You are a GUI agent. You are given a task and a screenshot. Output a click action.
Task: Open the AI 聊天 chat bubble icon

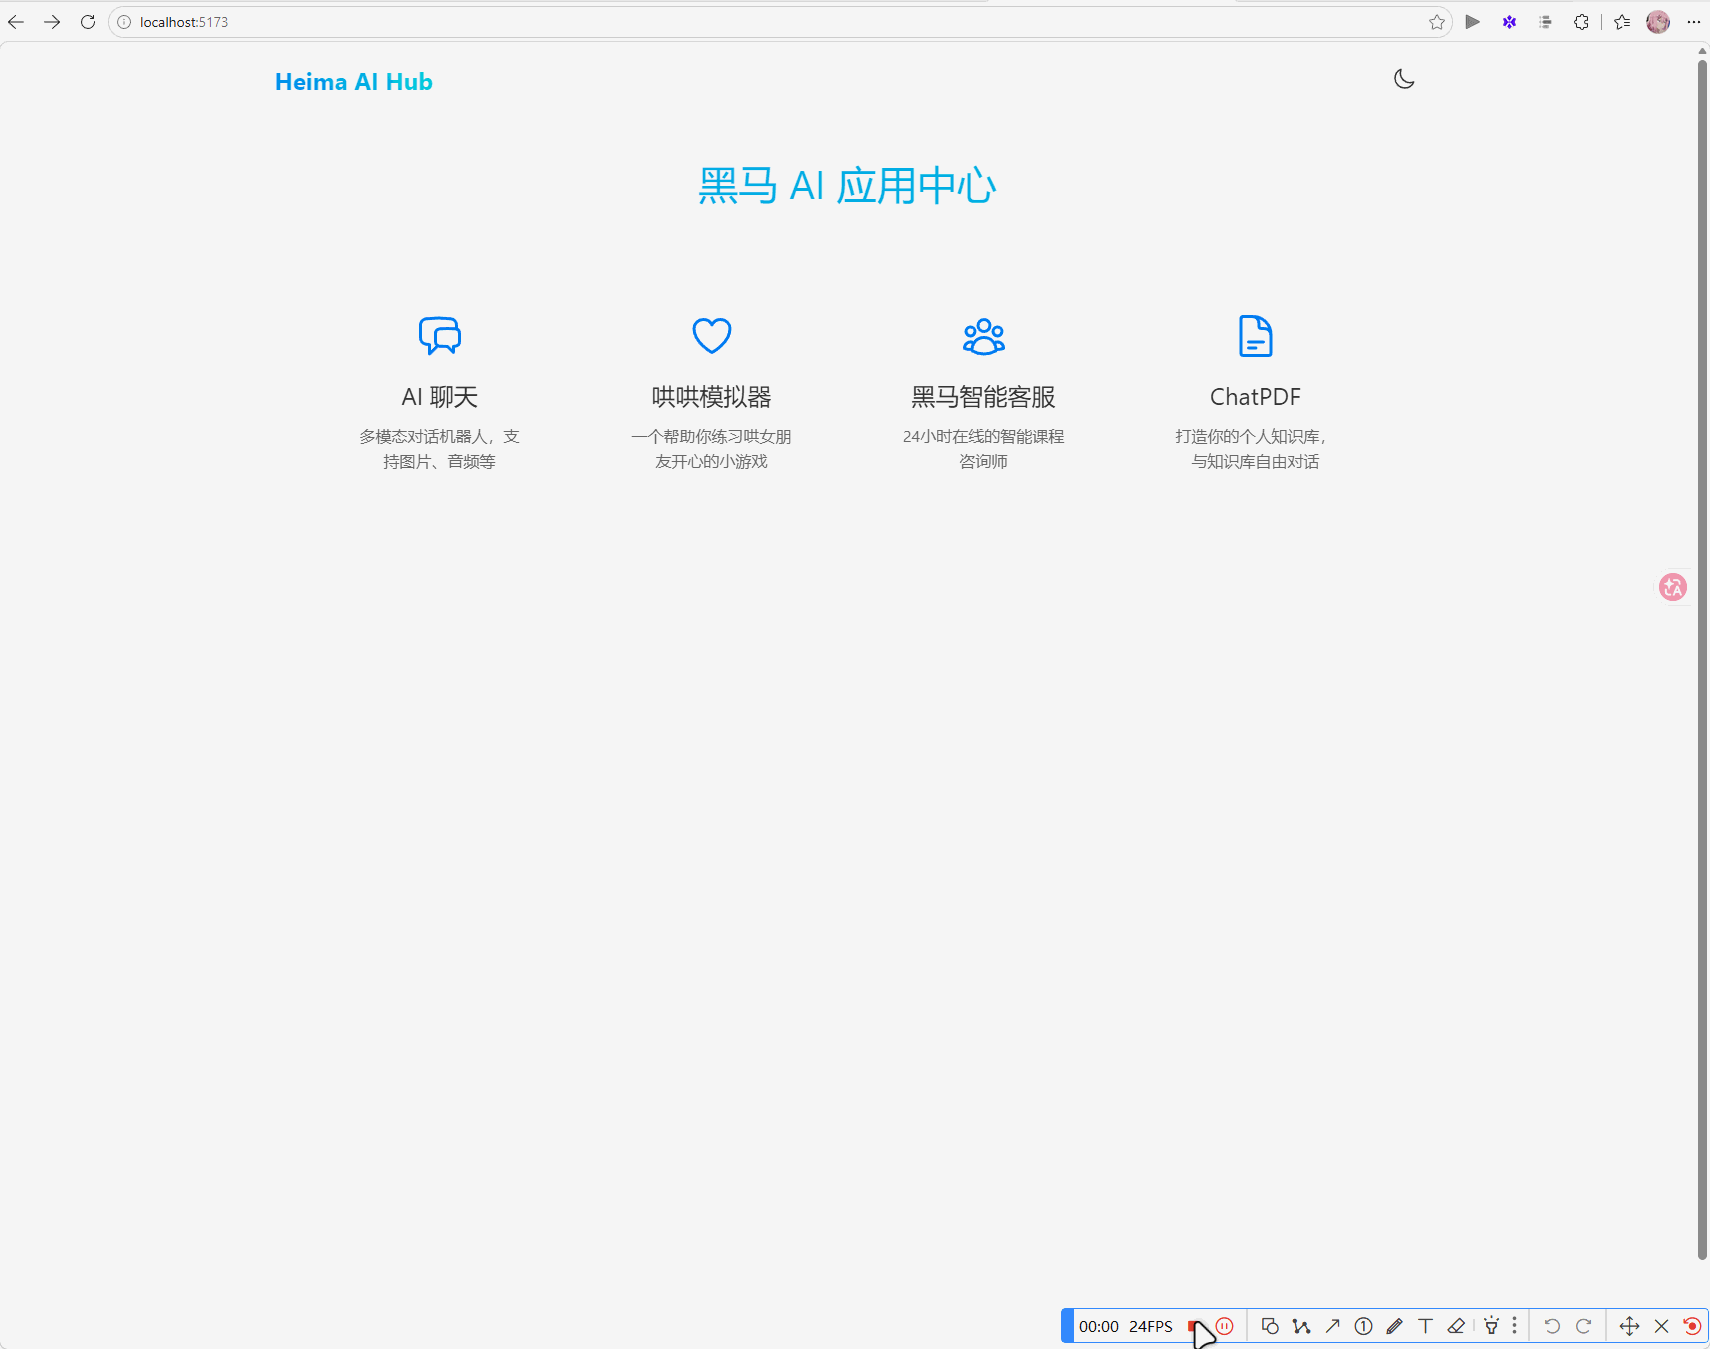pos(439,336)
